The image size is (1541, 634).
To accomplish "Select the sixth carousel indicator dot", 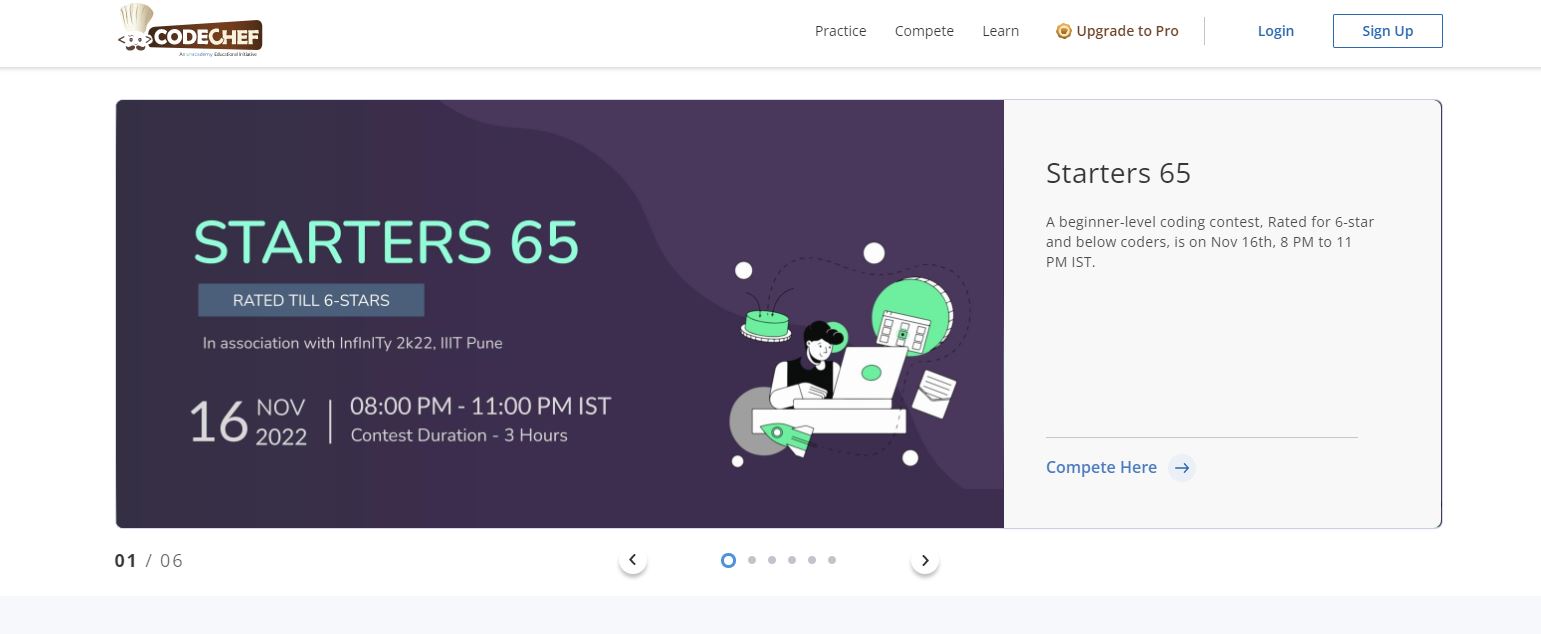I will [832, 560].
